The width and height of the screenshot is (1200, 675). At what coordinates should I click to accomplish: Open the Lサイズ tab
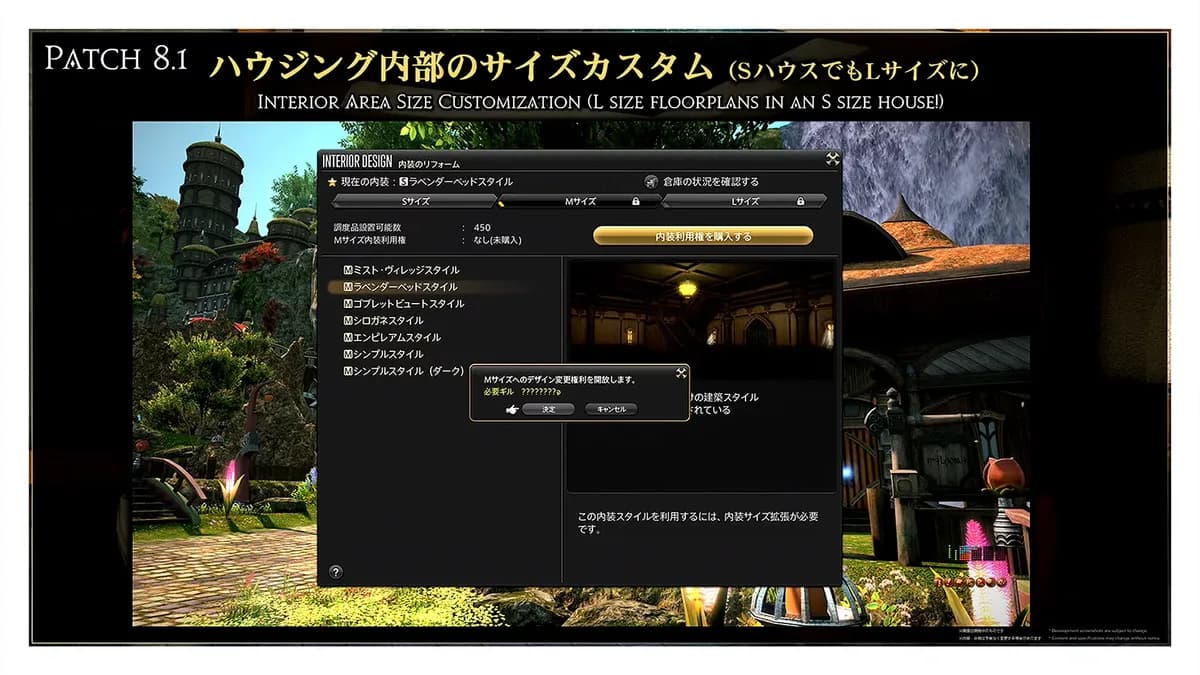pyautogui.click(x=745, y=201)
